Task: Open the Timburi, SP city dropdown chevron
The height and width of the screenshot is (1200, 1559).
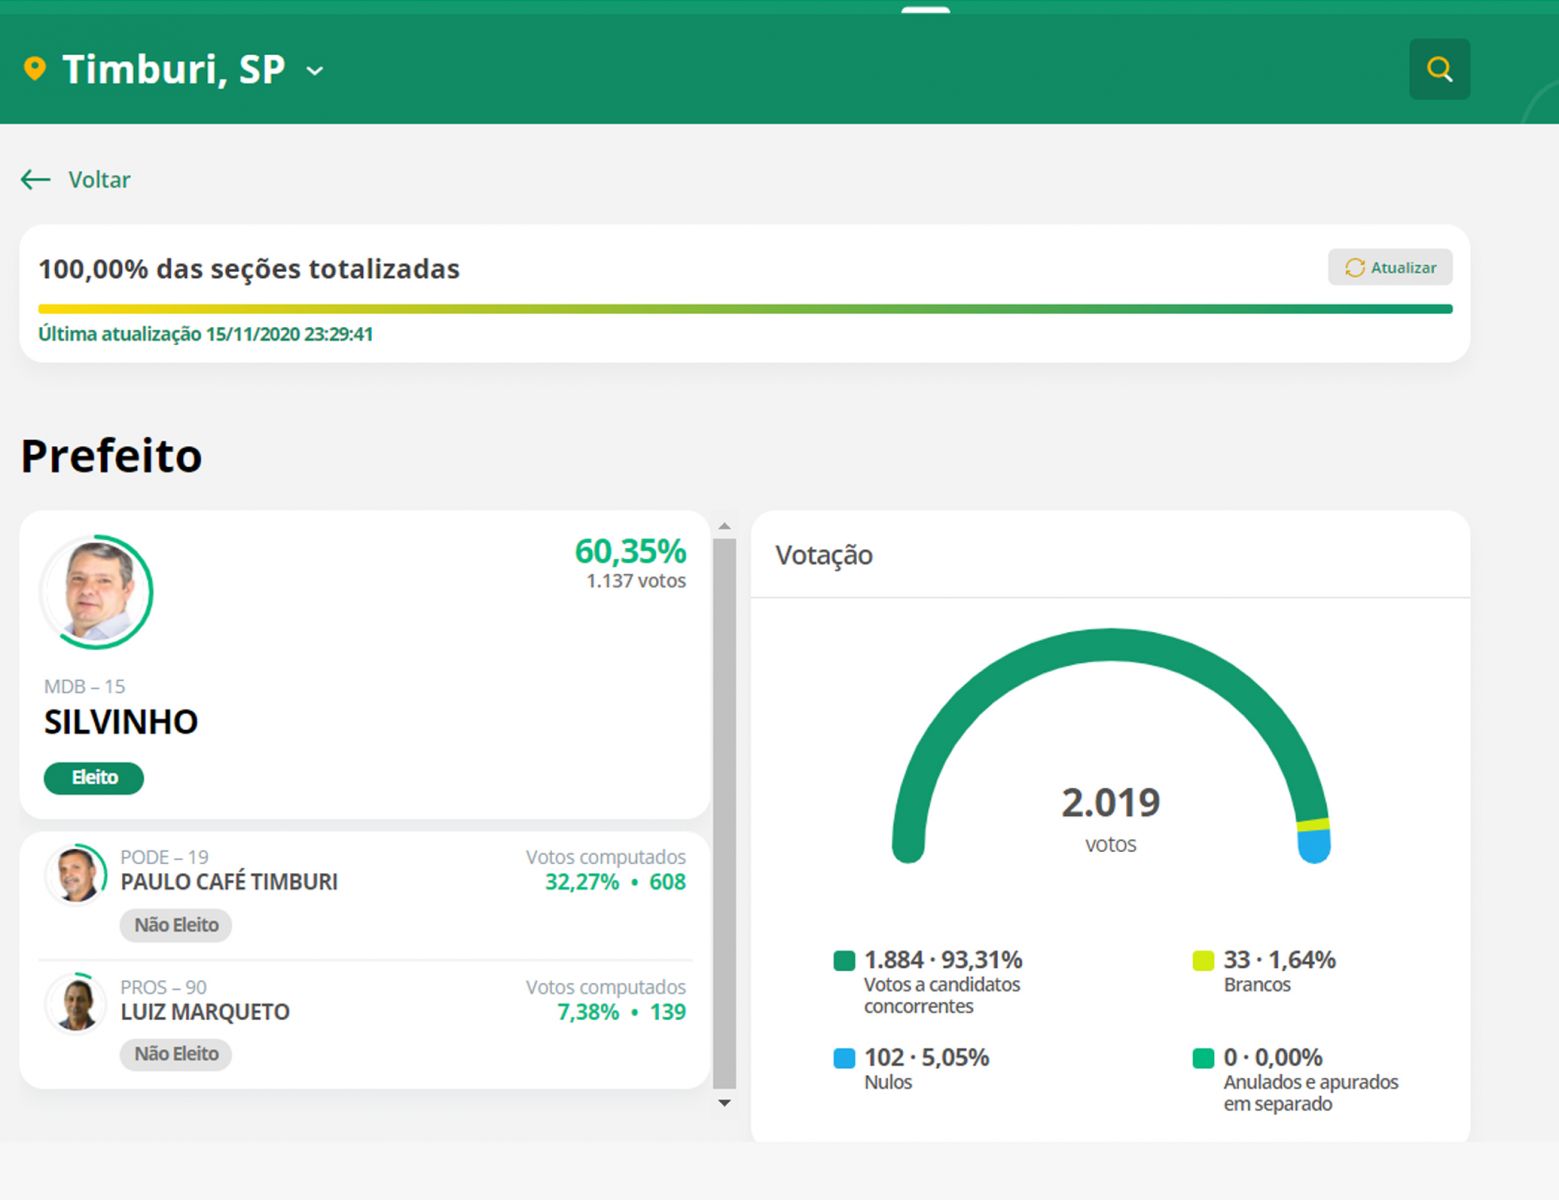Action: [x=315, y=71]
